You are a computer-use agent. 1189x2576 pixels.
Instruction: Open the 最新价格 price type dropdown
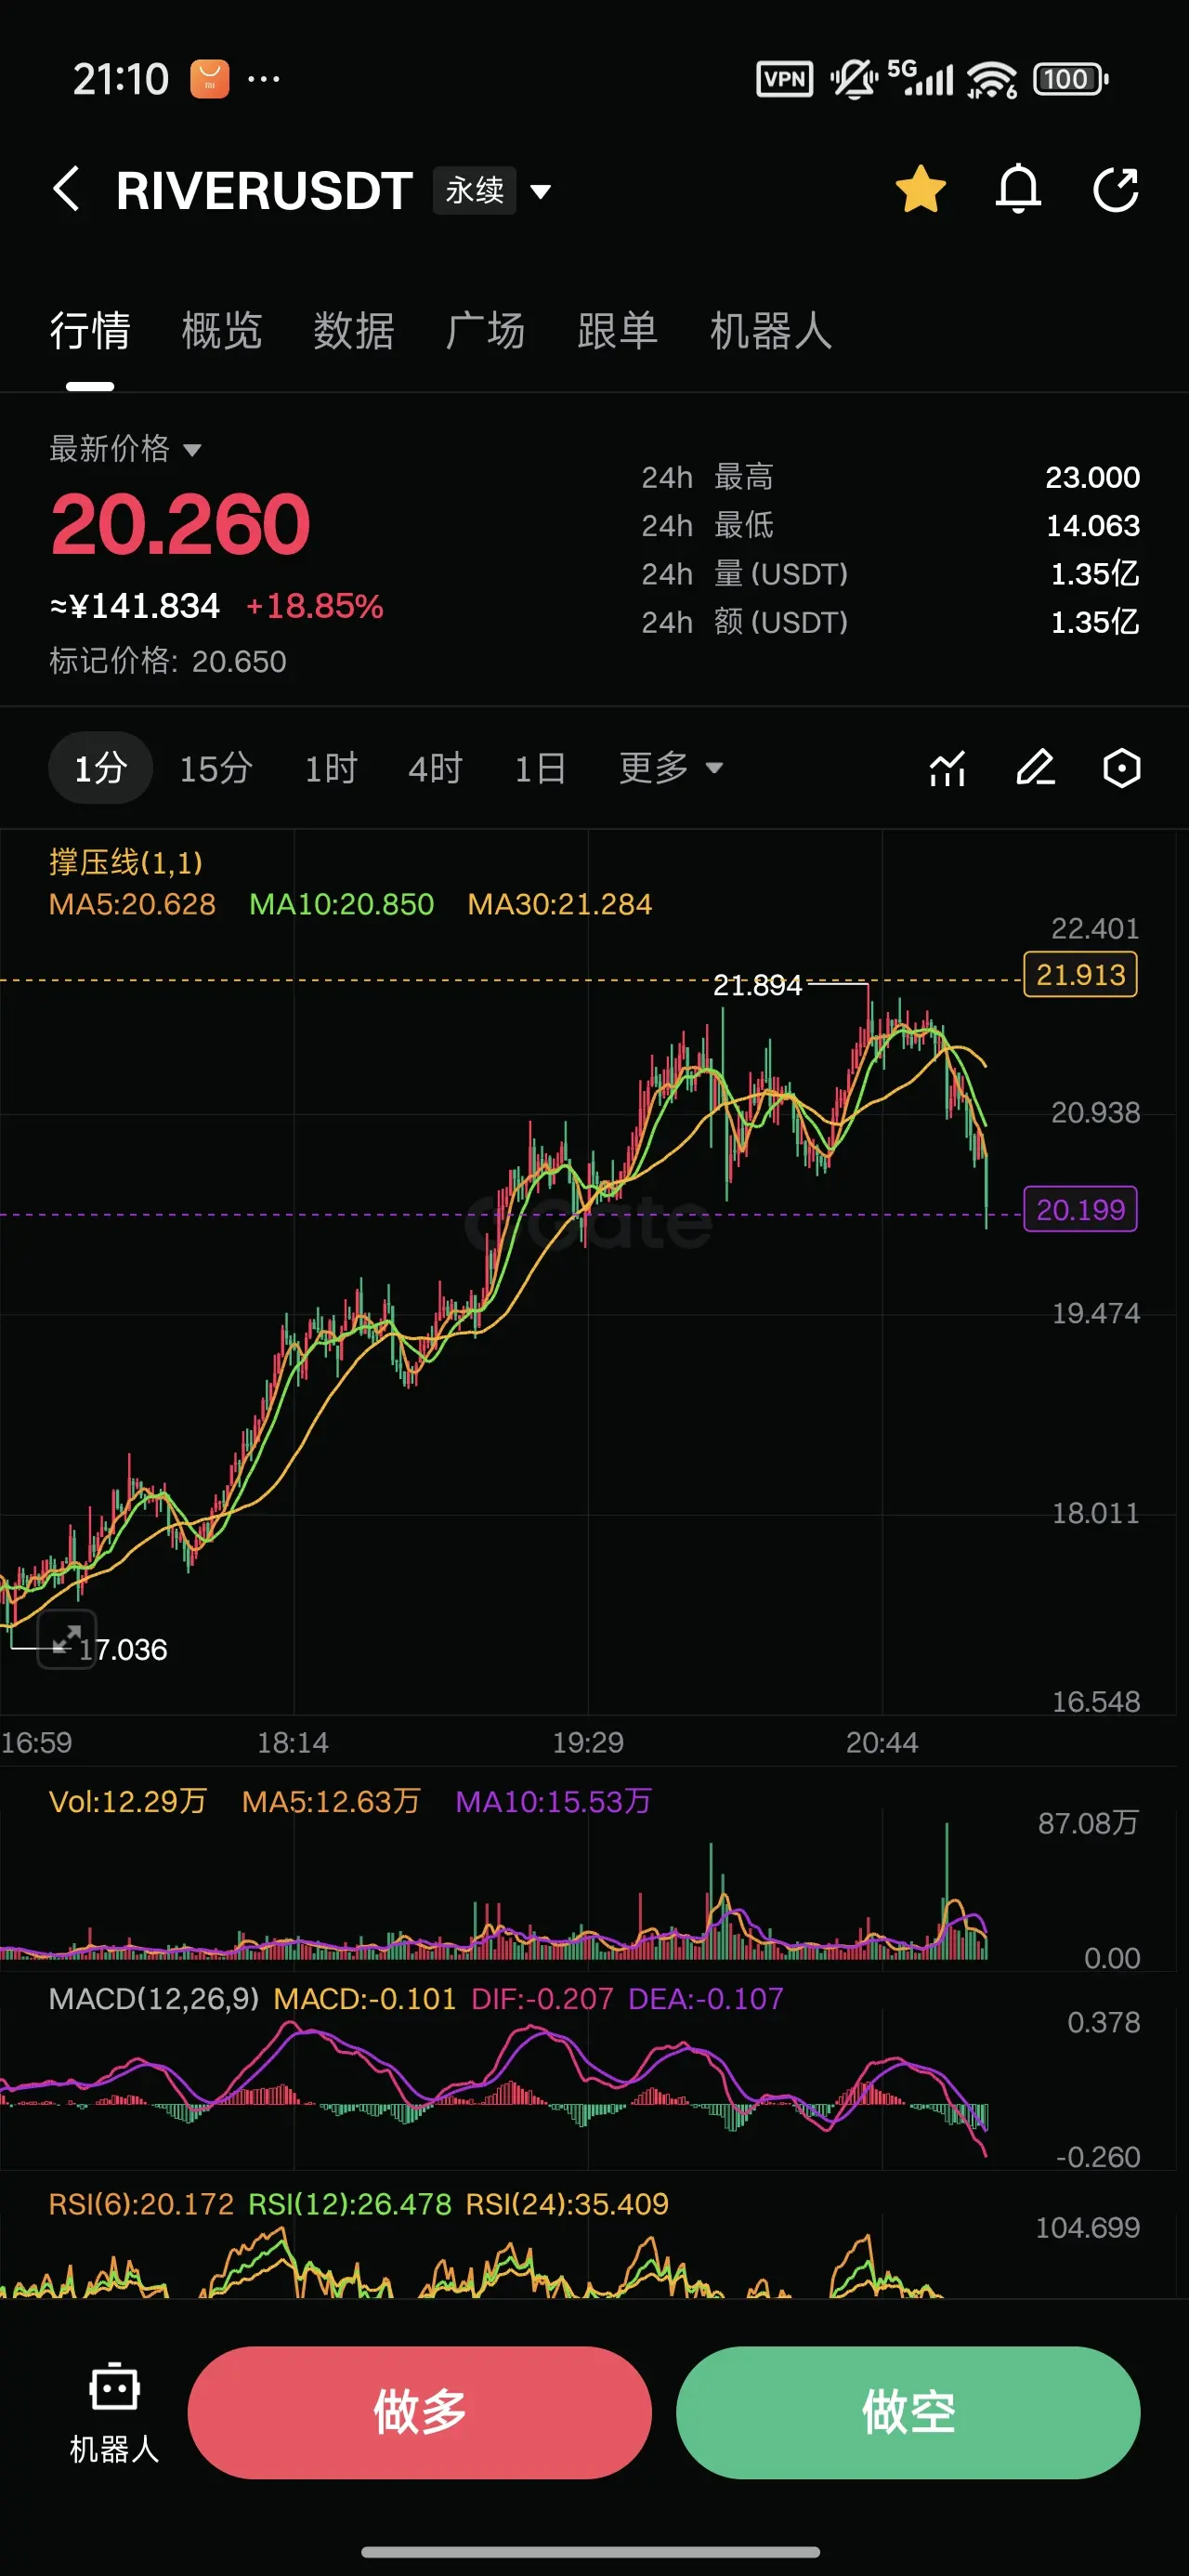tap(126, 448)
